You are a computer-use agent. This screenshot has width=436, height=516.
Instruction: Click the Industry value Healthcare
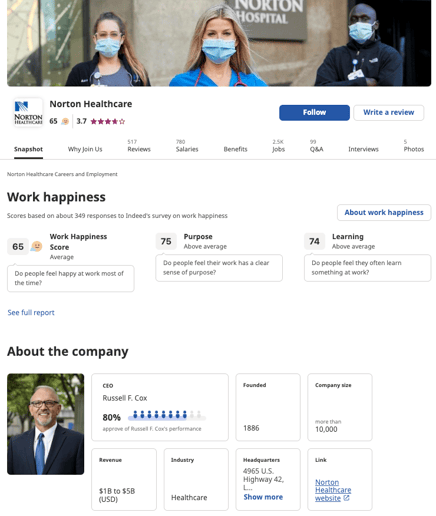[189, 498]
